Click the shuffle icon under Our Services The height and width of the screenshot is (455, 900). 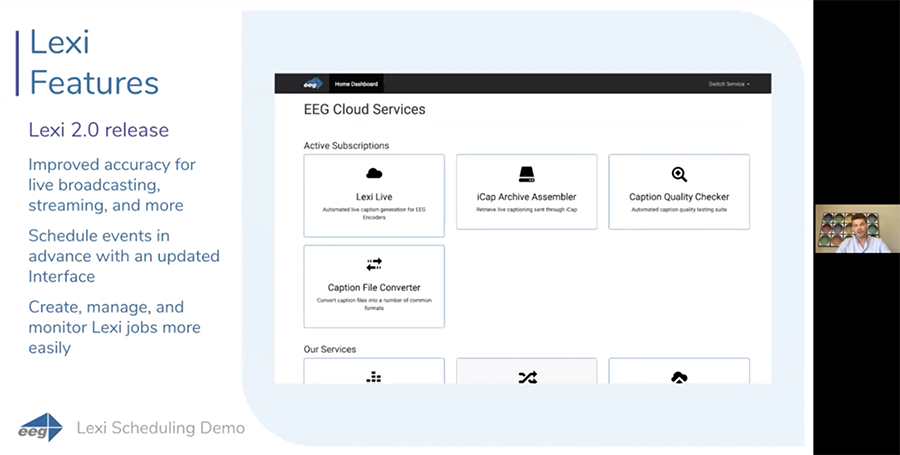(526, 377)
